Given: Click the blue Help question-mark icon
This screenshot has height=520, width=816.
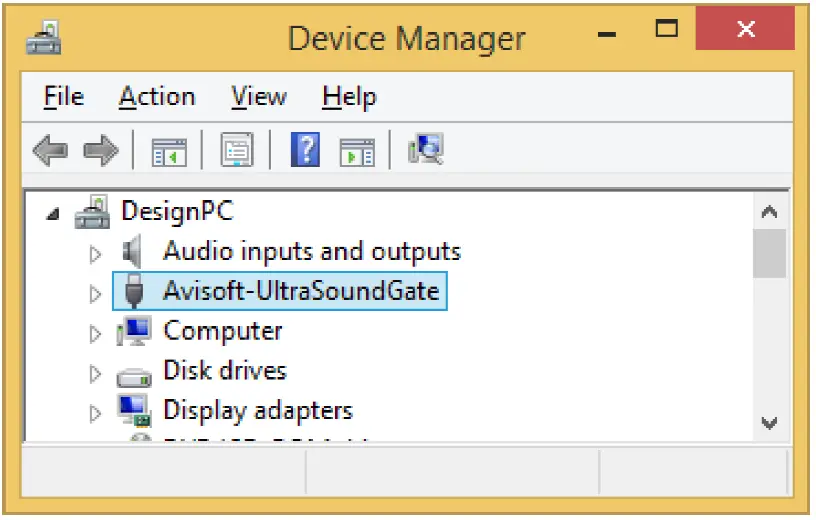Looking at the screenshot, I should tap(305, 152).
